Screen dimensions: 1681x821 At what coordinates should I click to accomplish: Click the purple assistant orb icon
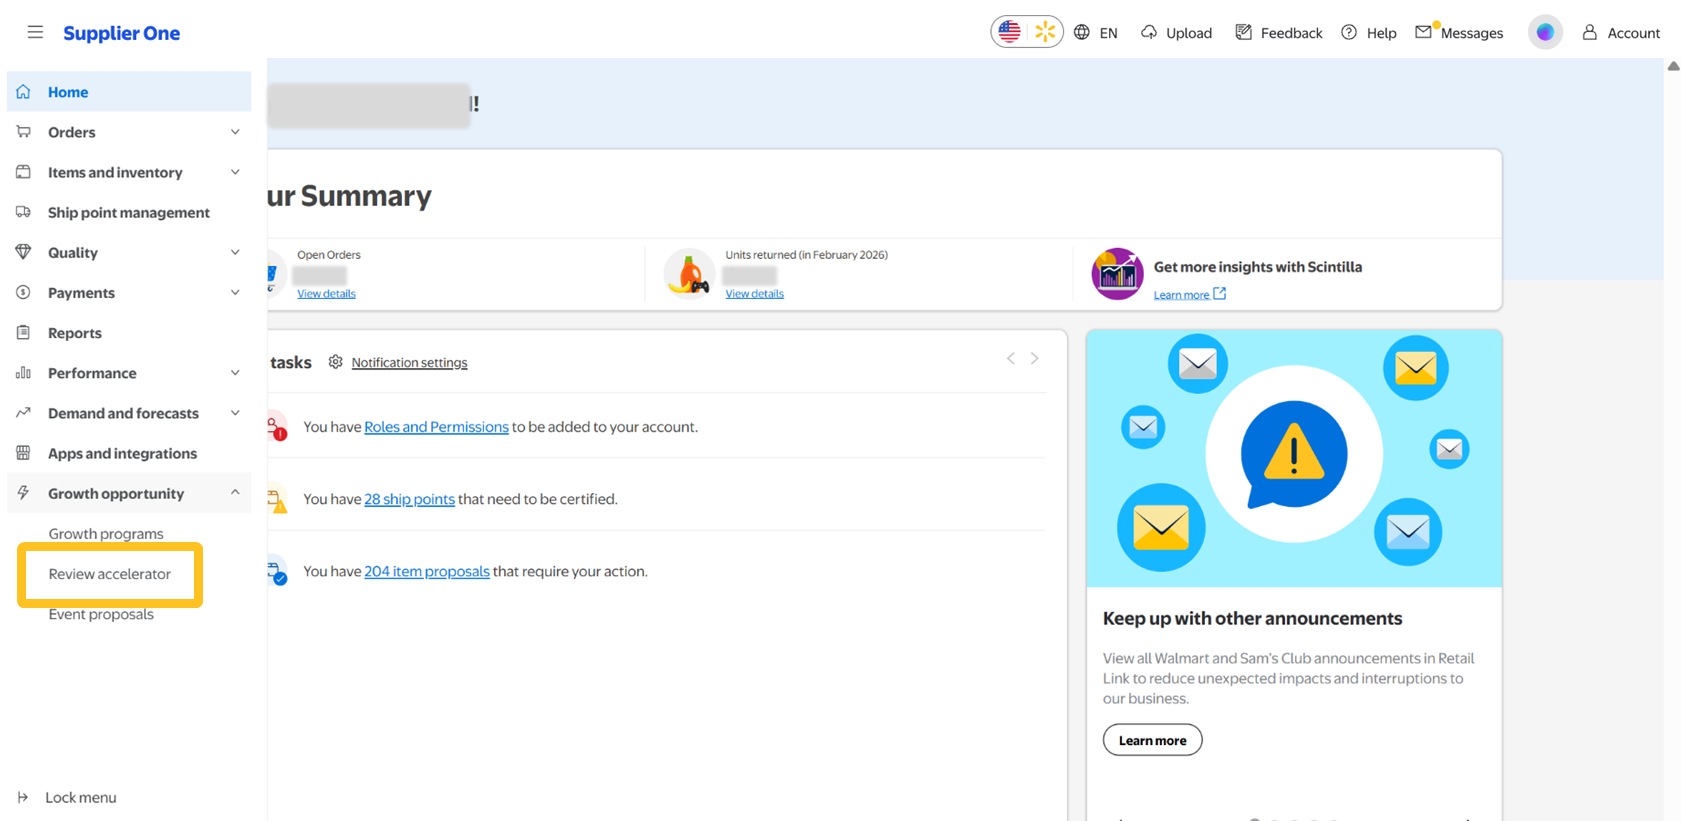coord(1545,32)
